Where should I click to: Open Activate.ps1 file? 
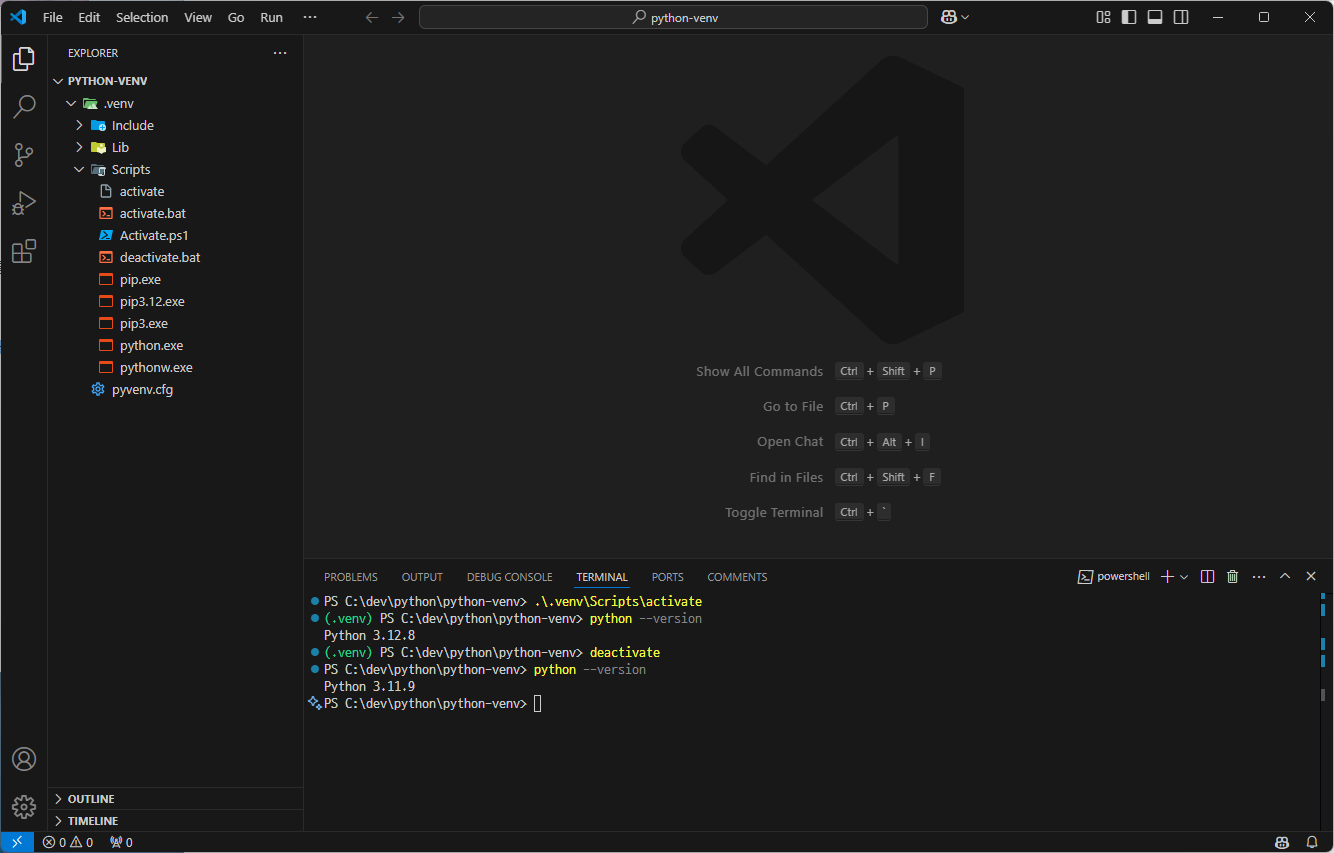(x=175, y=235)
